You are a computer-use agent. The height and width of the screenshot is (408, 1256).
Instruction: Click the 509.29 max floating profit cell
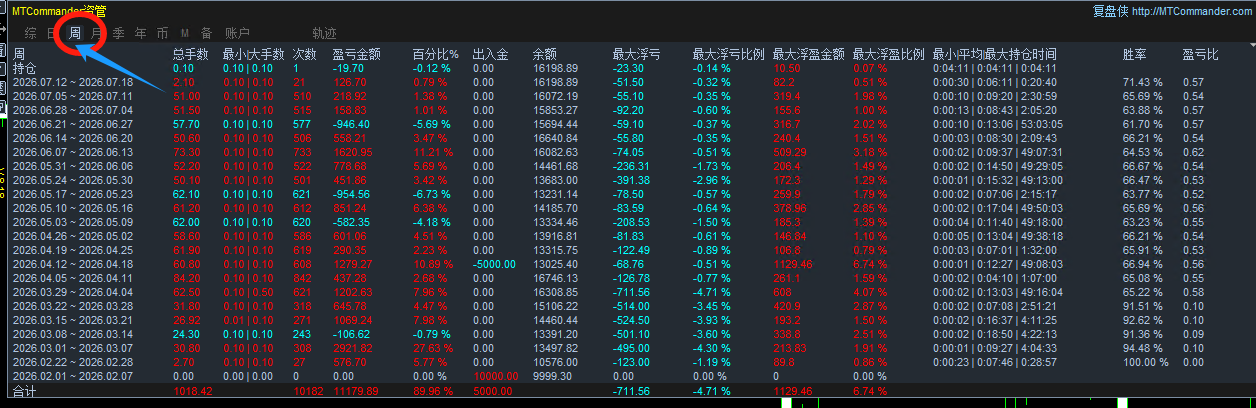click(x=790, y=152)
